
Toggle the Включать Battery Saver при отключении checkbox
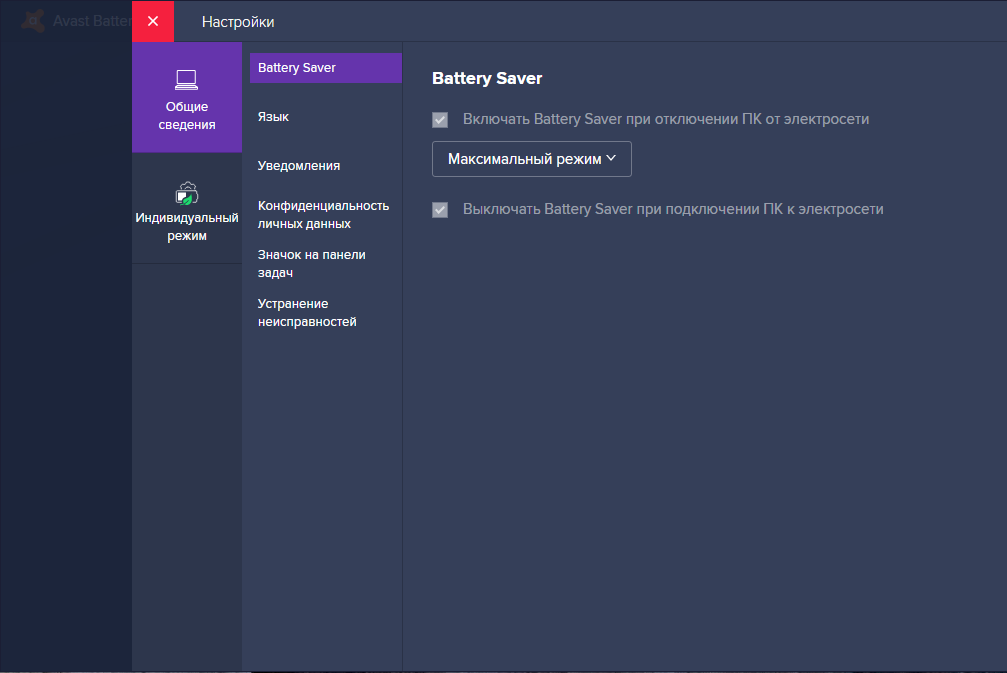[x=440, y=119]
